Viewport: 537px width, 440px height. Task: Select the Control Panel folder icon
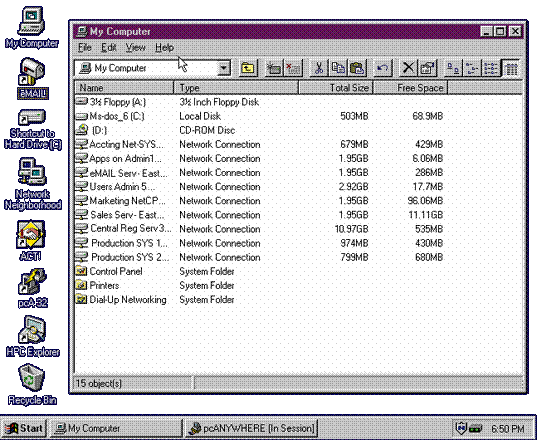[x=82, y=271]
